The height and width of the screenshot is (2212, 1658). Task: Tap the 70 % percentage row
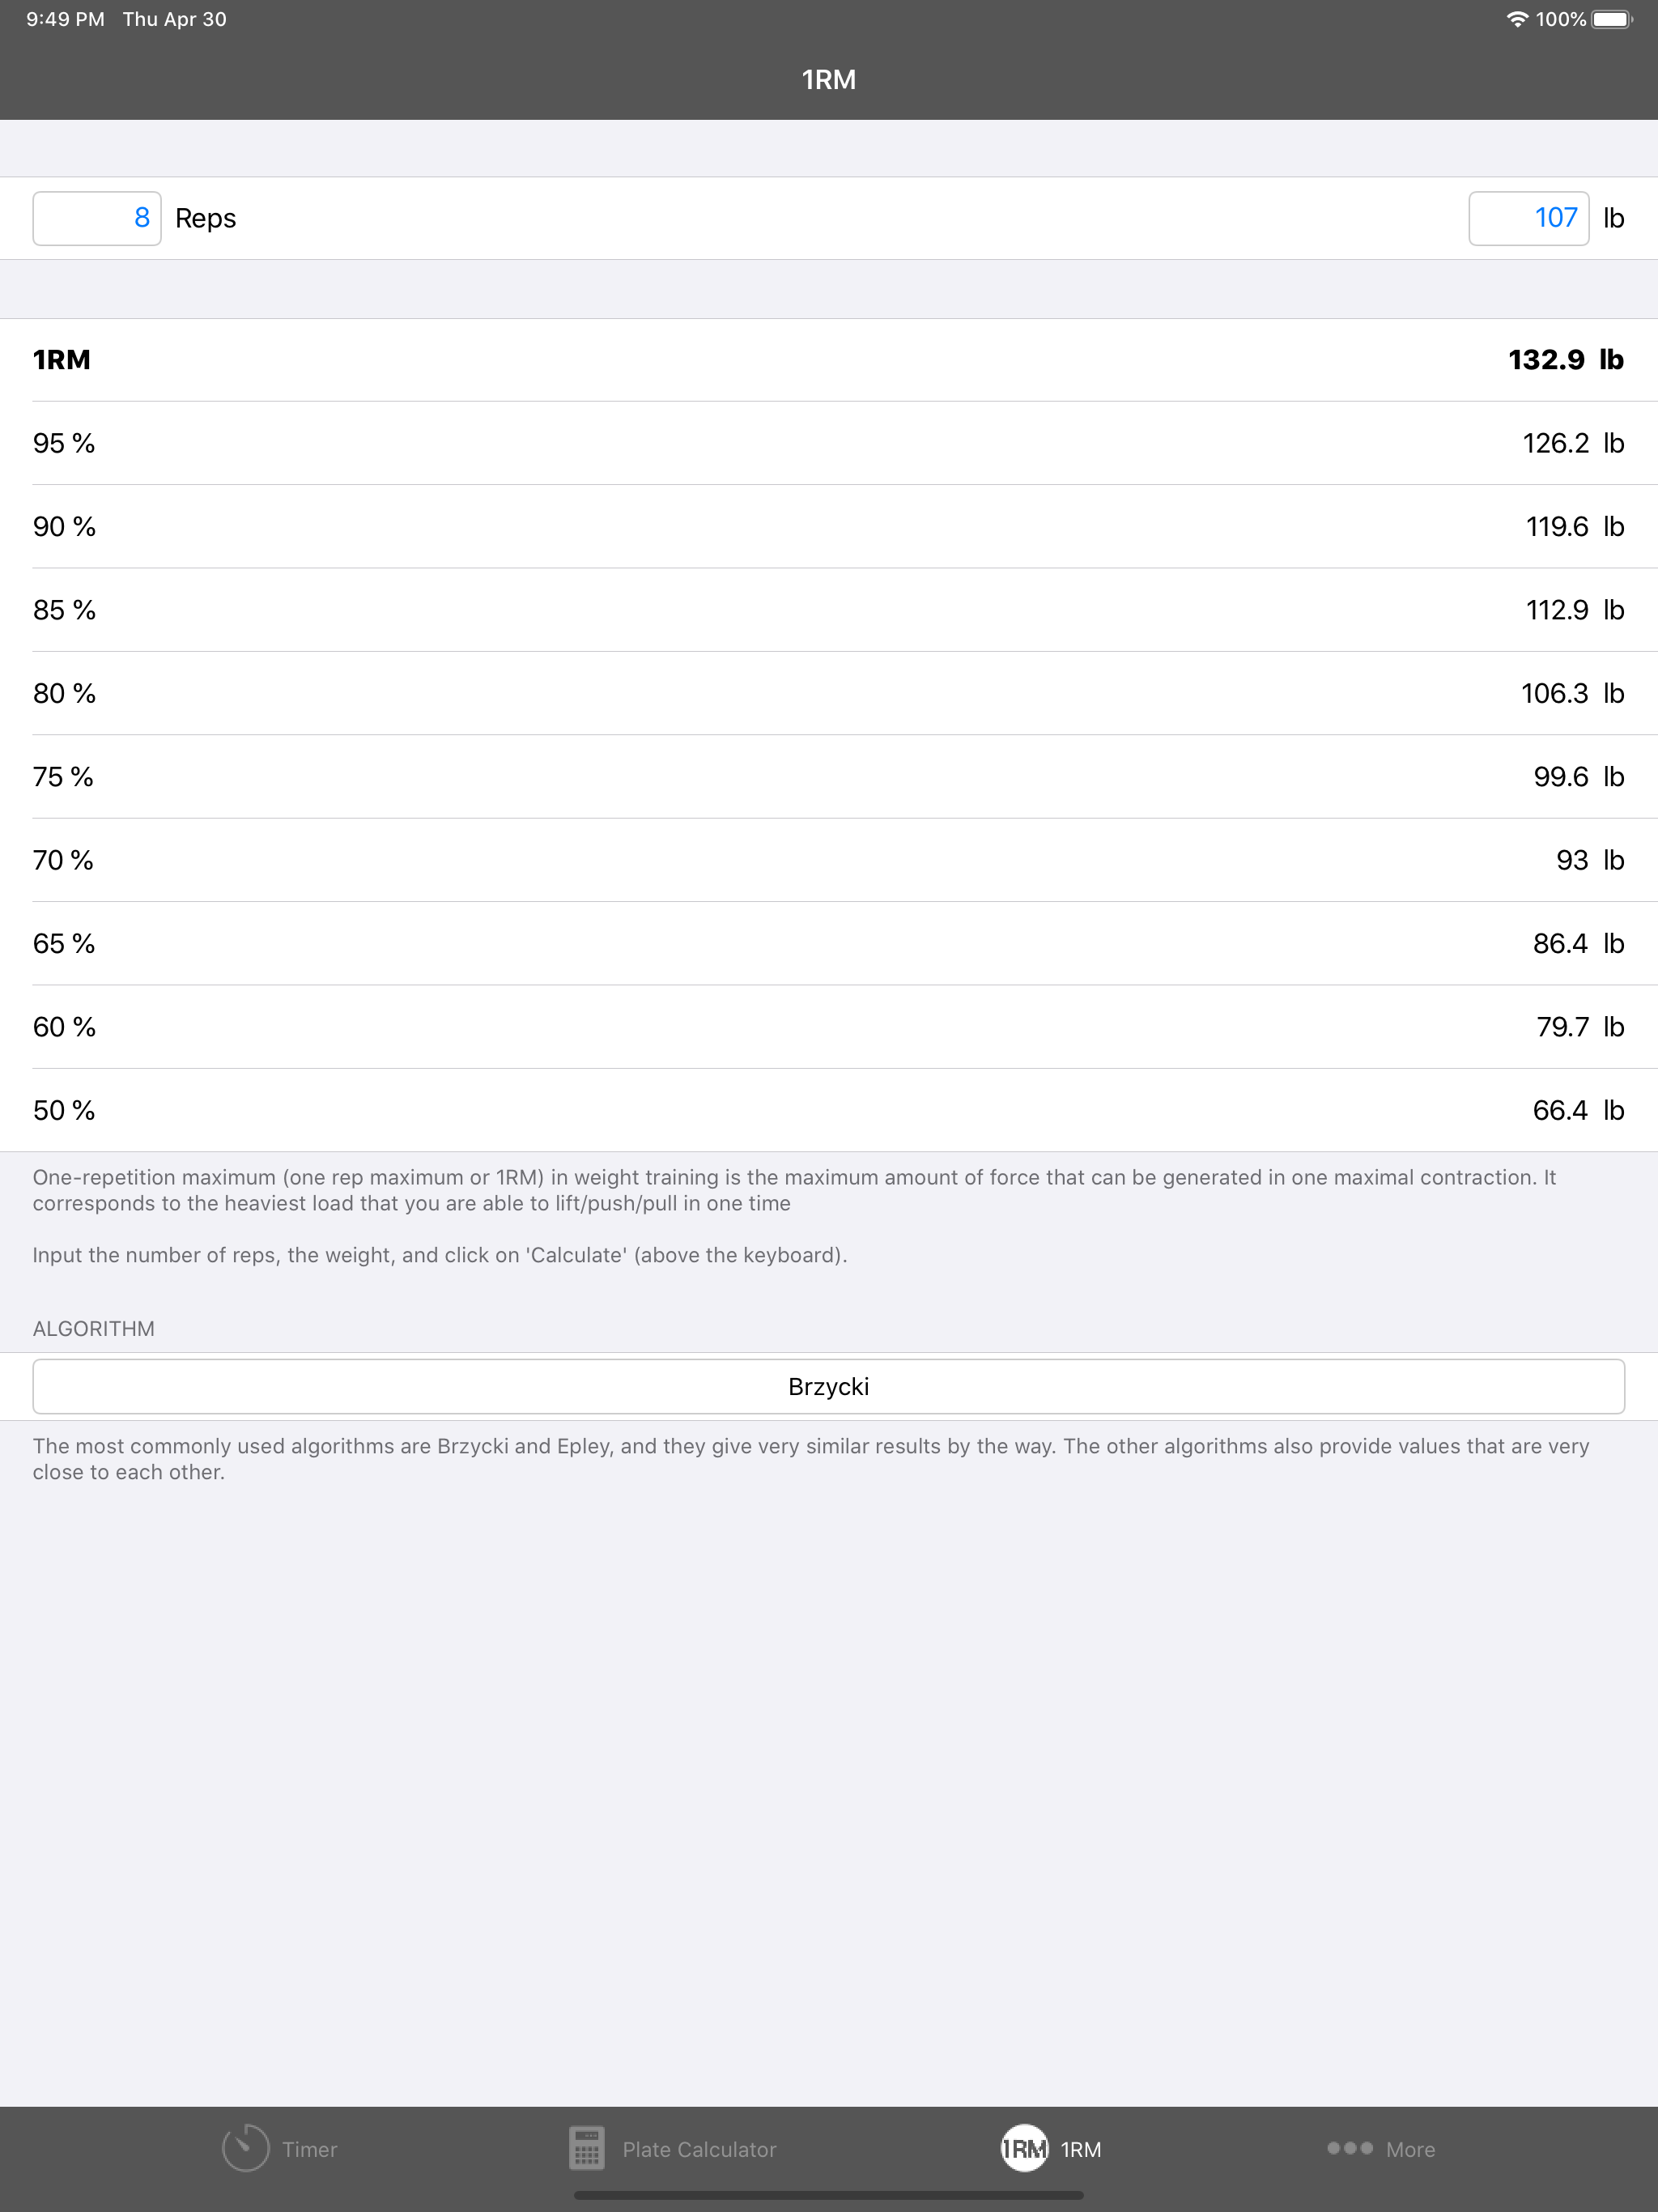829,860
